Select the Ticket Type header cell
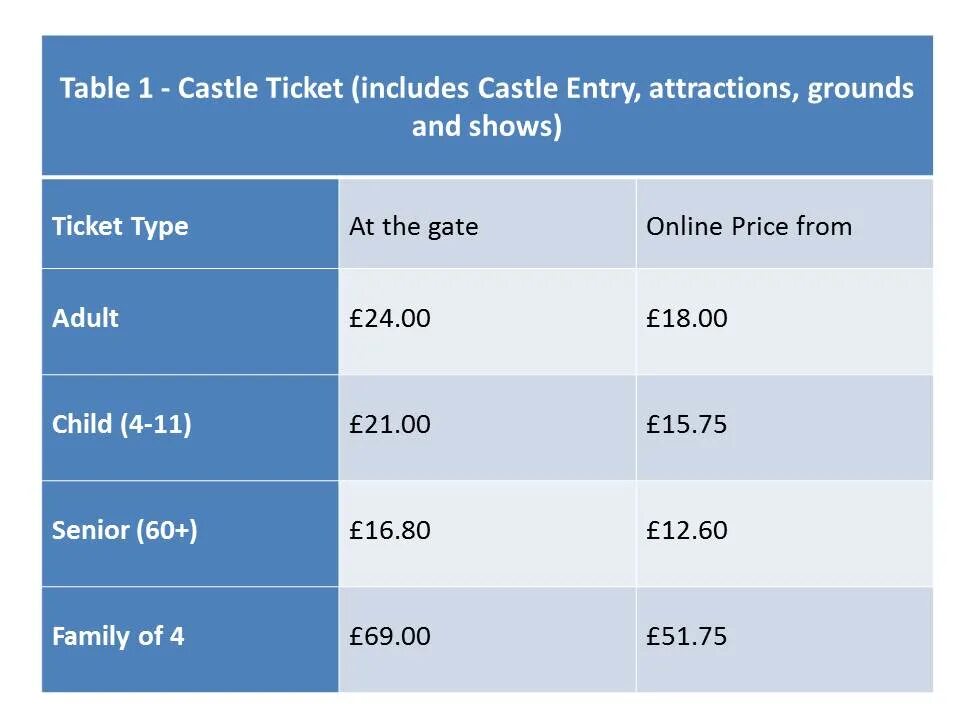The width and height of the screenshot is (960, 720). point(120,226)
